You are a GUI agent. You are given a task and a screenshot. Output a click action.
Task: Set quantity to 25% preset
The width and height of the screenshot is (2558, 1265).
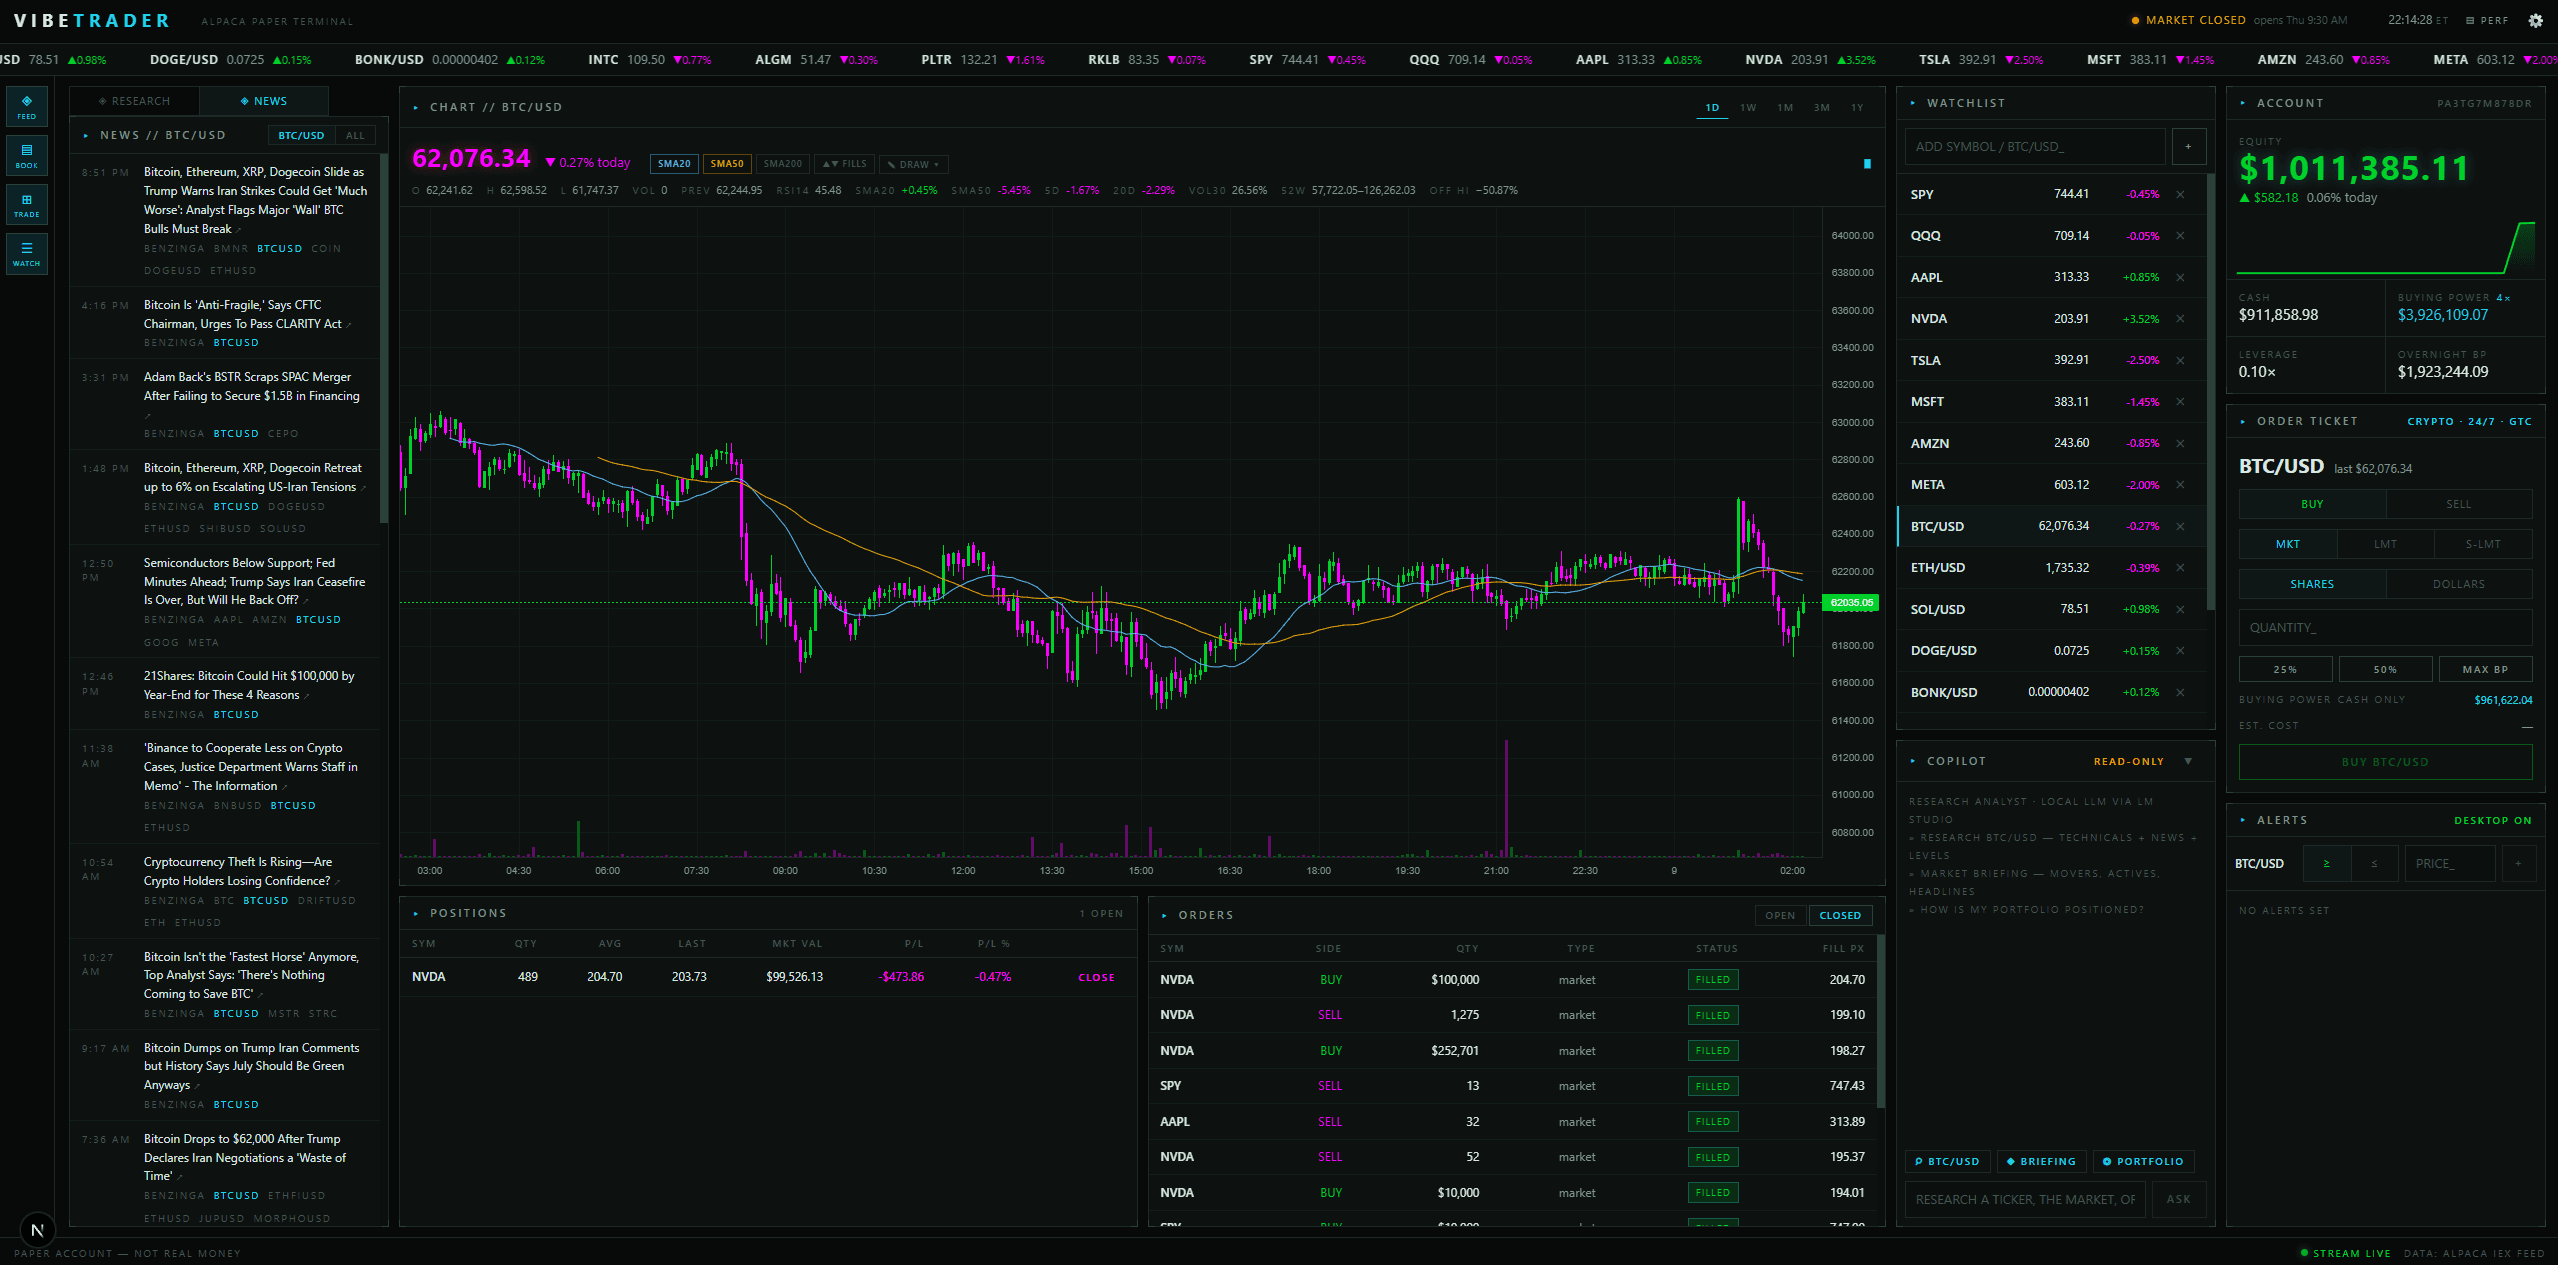pyautogui.click(x=2285, y=669)
